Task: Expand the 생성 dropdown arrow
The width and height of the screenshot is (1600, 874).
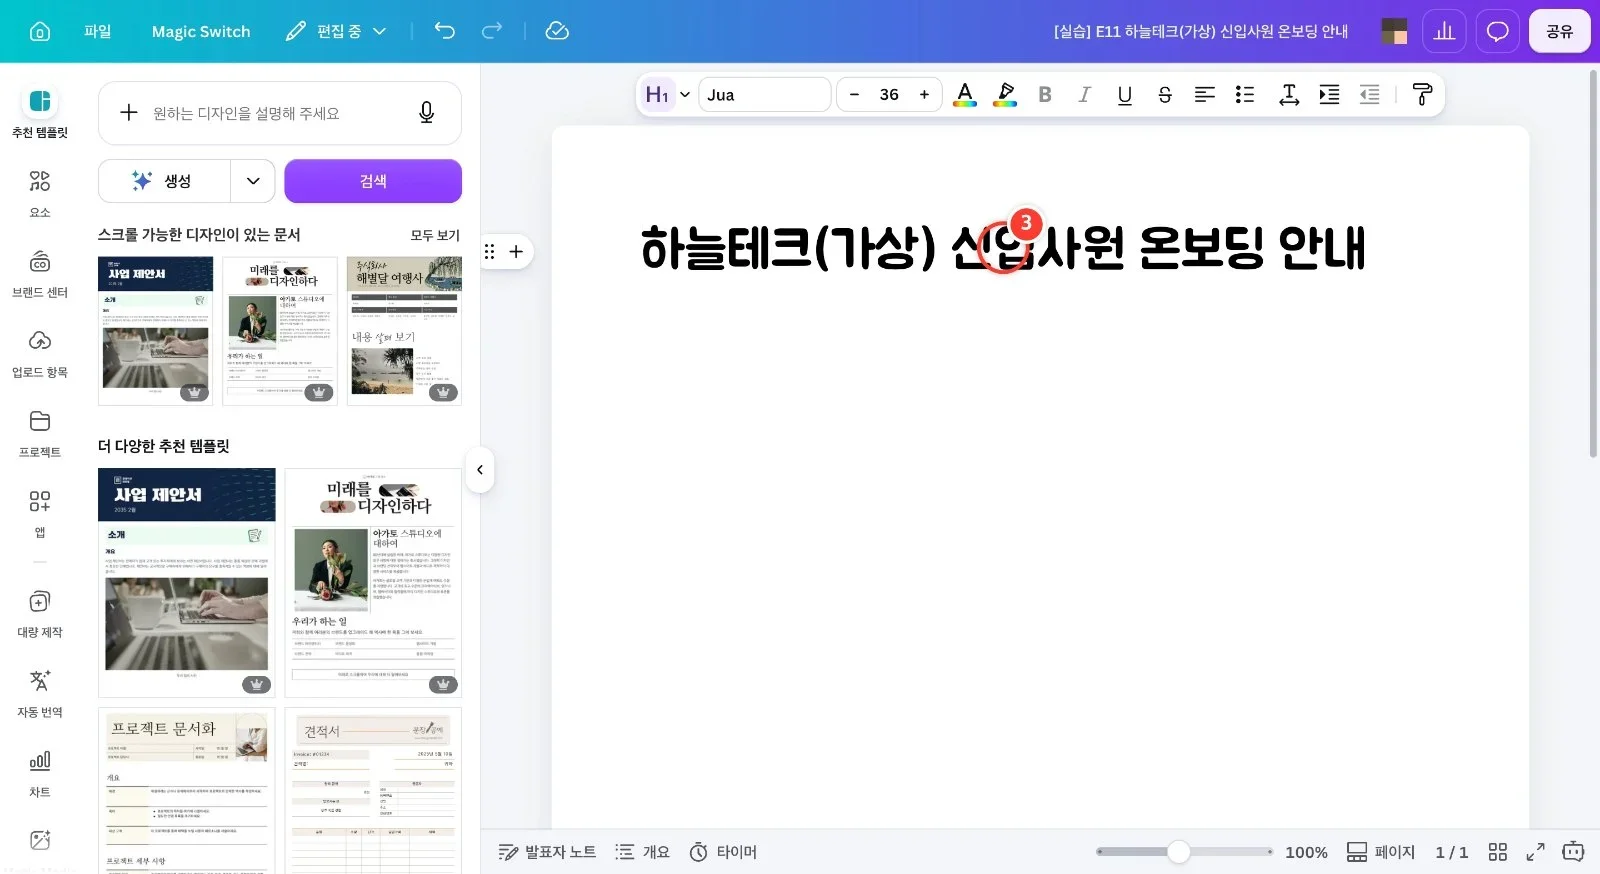Action: [253, 181]
